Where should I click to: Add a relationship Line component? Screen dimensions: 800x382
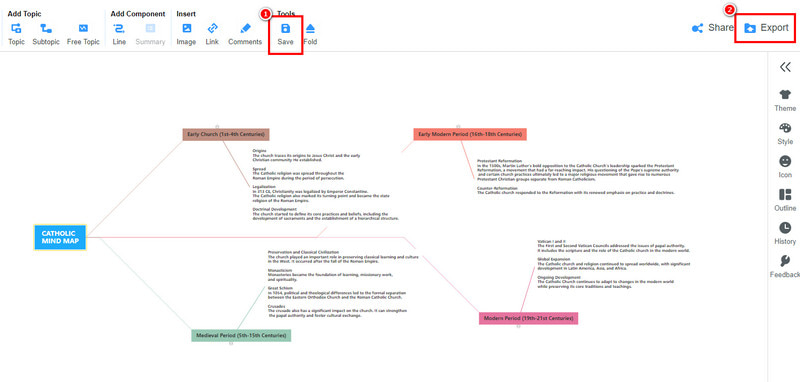pos(119,34)
